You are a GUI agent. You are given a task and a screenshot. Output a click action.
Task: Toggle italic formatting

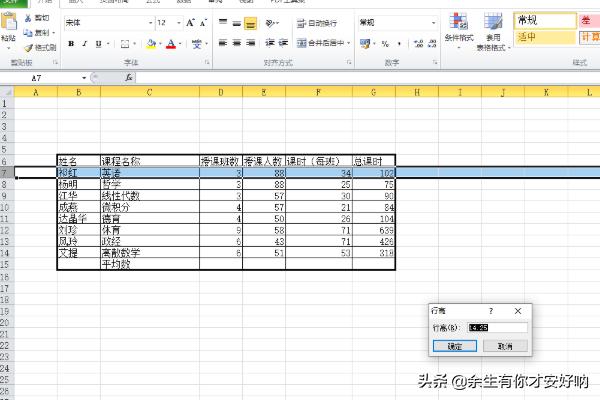[85, 44]
